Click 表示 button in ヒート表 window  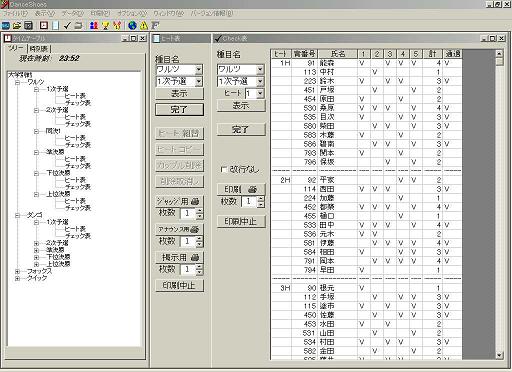[x=179, y=94]
